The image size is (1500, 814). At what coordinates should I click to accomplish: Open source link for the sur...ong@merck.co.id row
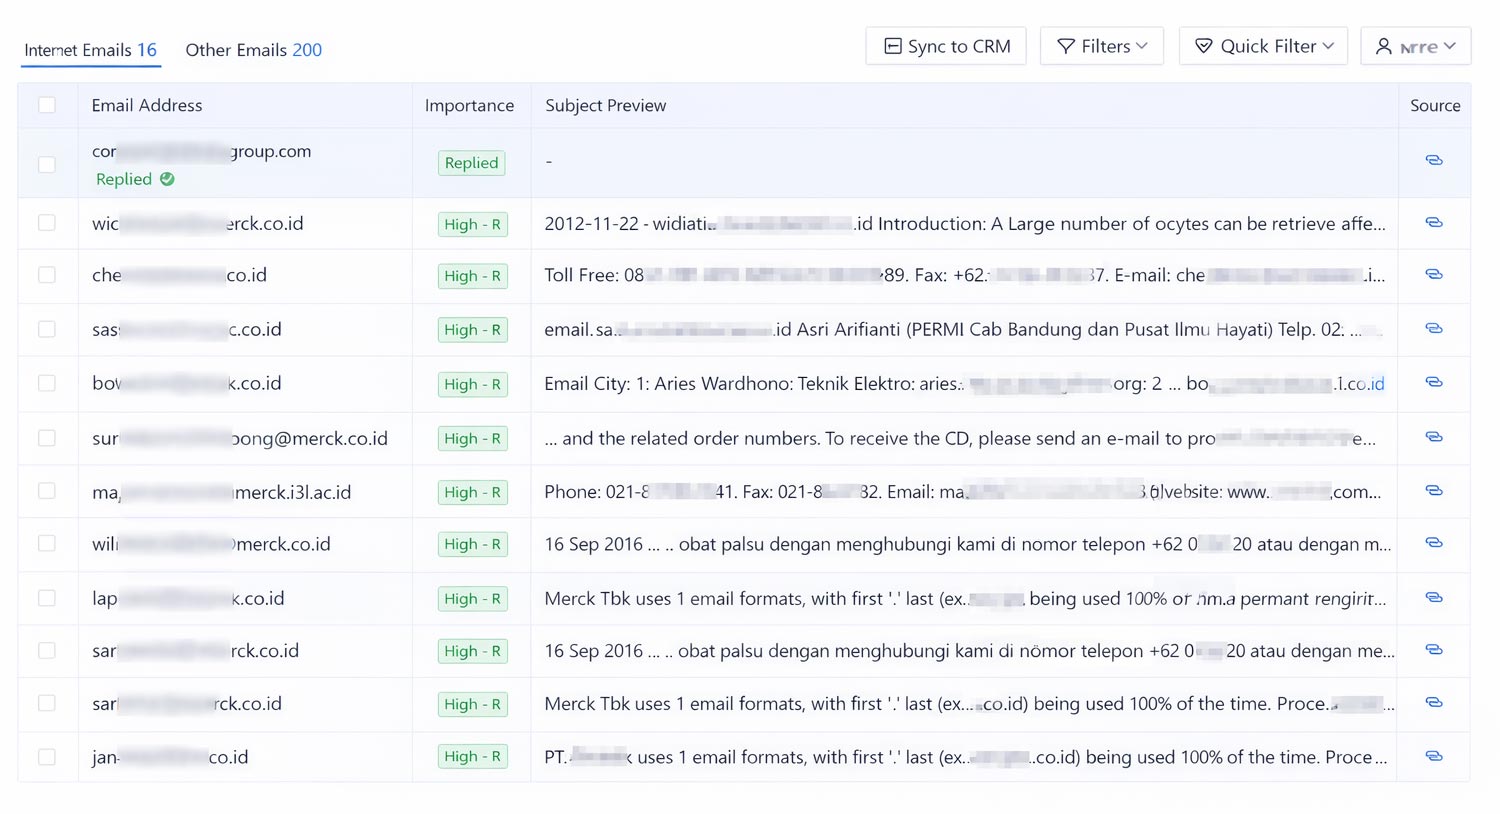point(1434,437)
